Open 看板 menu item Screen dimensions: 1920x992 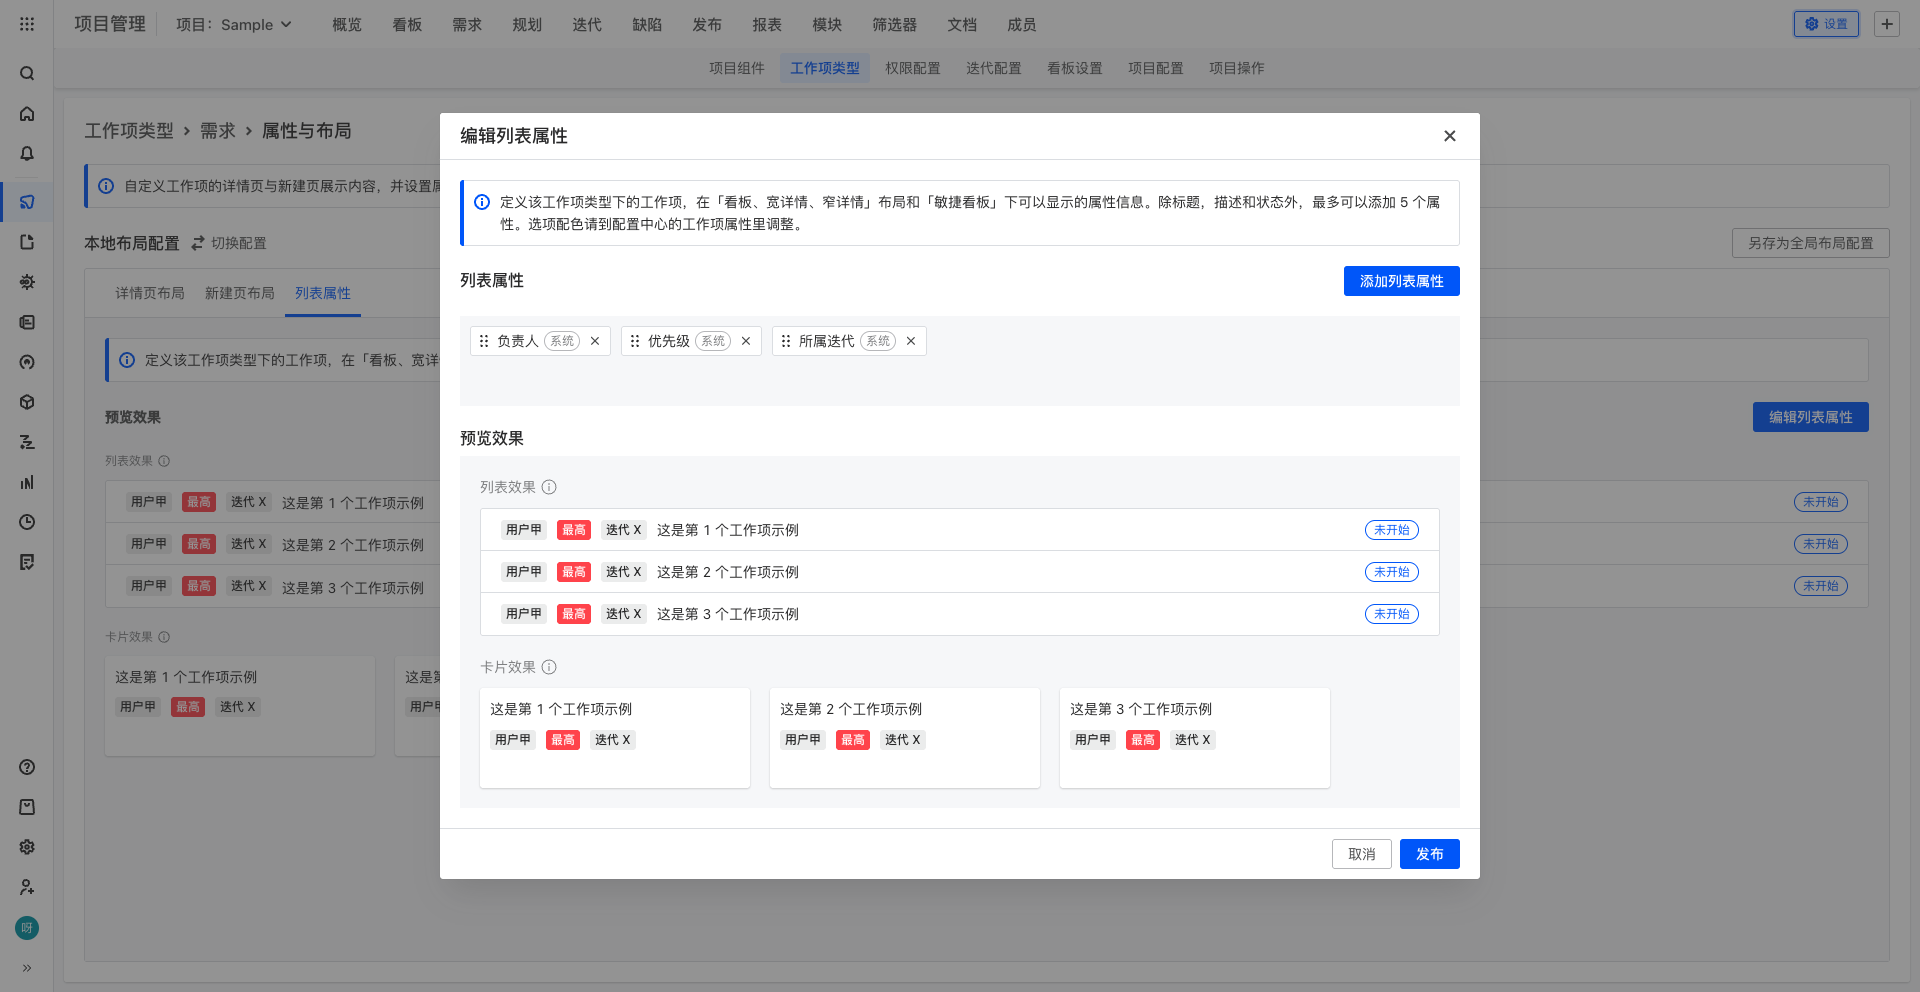click(x=407, y=24)
